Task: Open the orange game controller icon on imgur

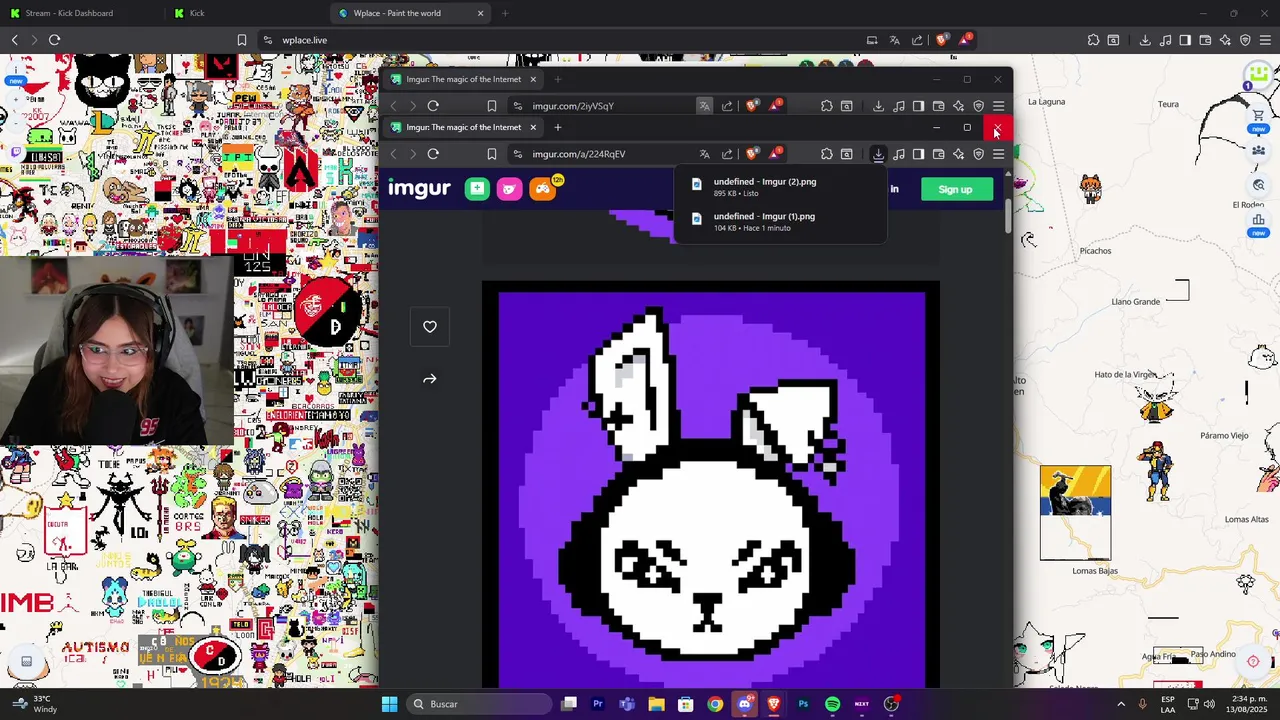Action: 542,189
